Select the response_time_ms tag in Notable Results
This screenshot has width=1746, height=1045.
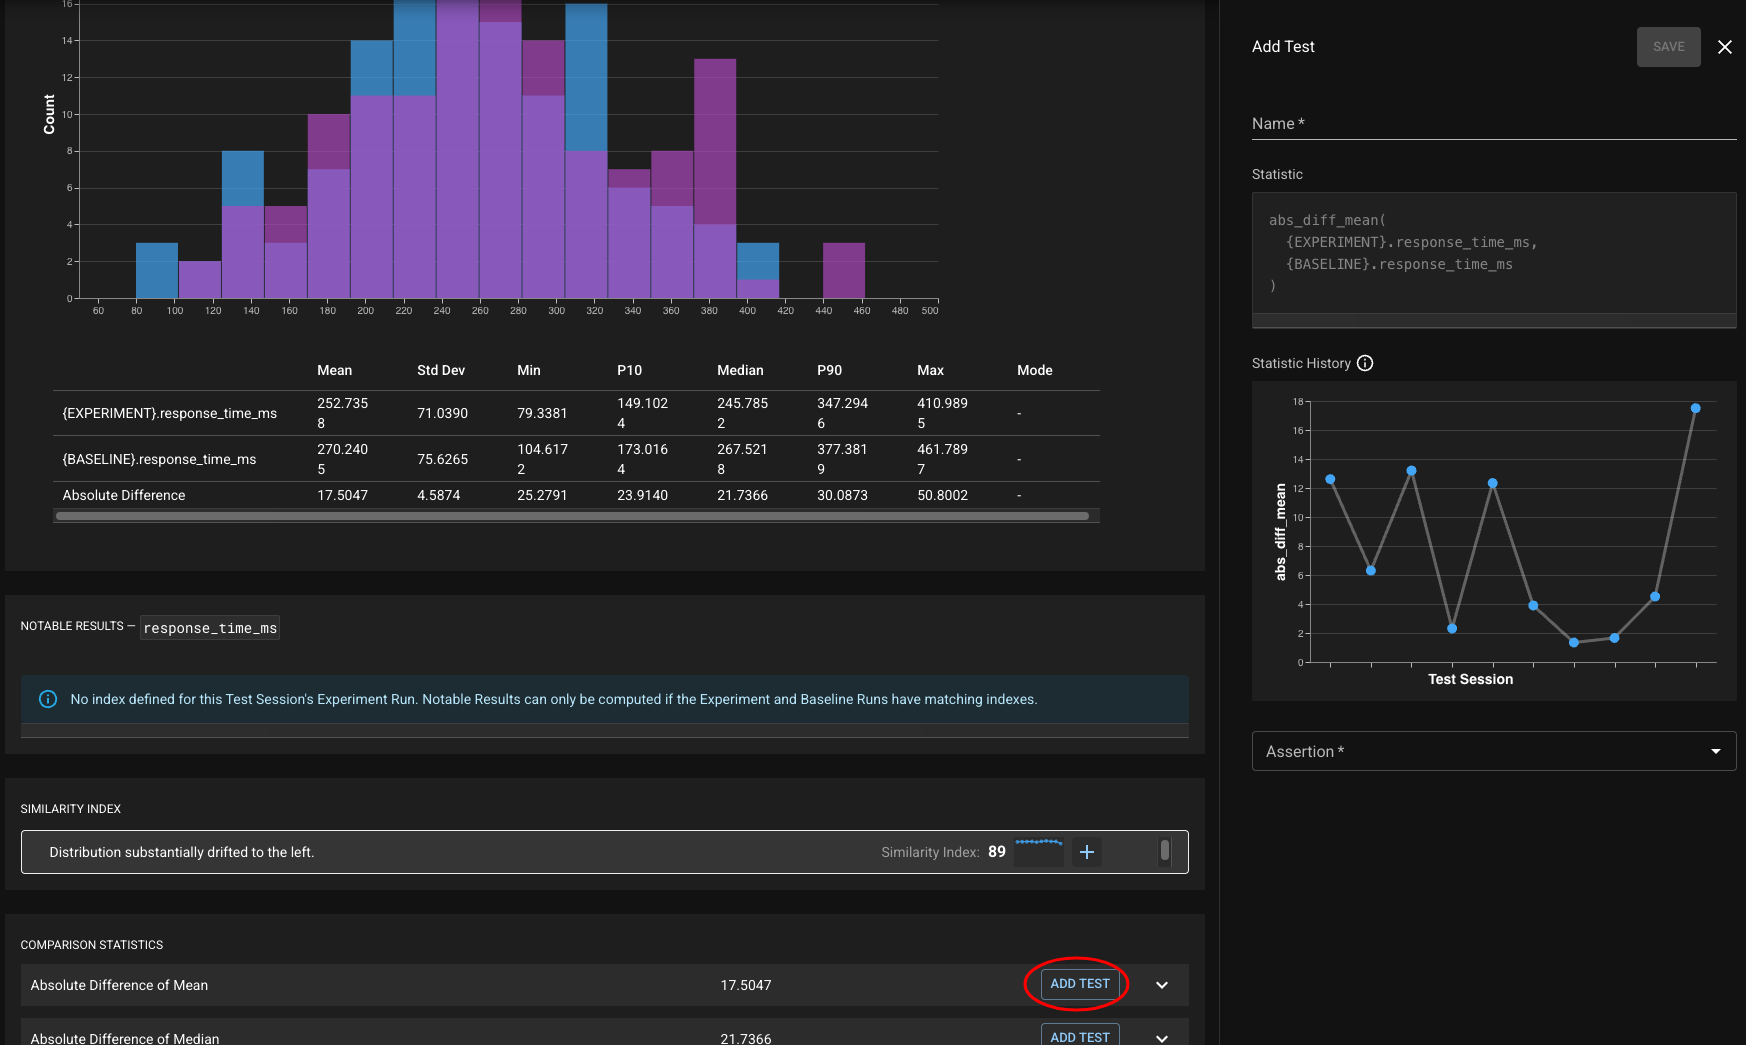point(210,628)
